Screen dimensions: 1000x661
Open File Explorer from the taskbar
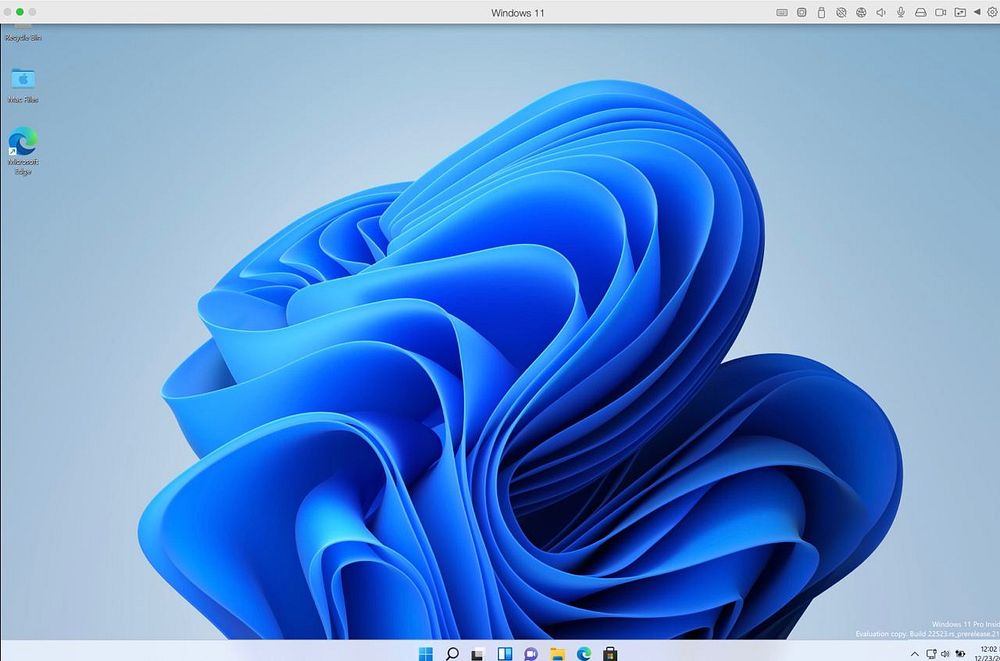pos(557,653)
